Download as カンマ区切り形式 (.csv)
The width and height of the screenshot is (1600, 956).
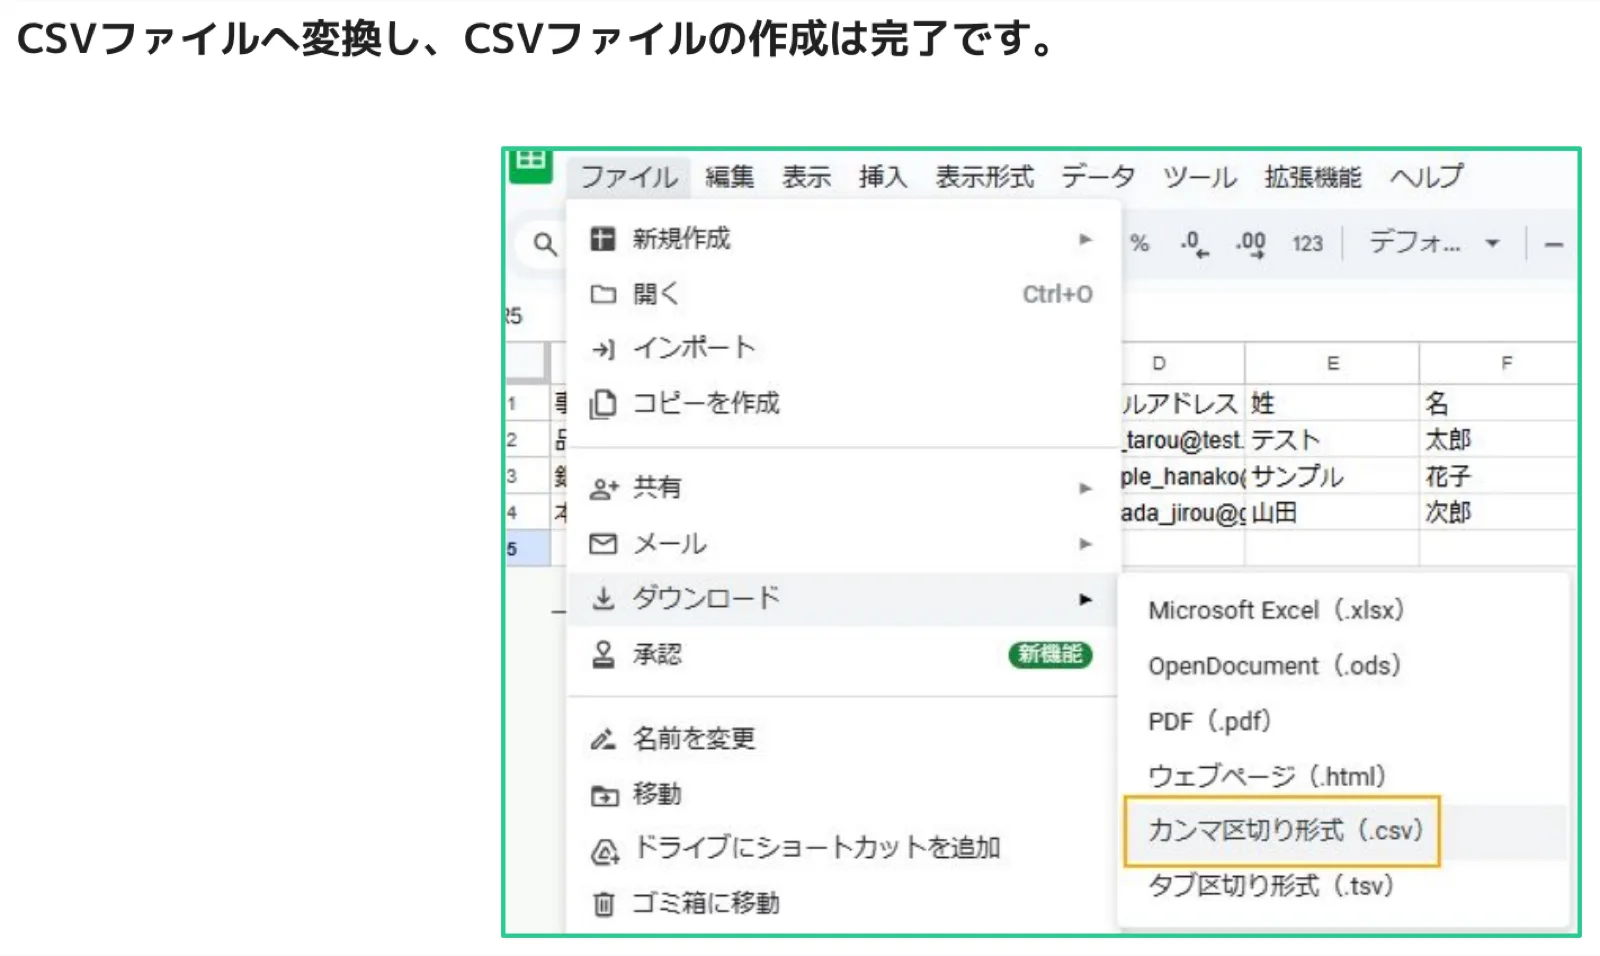(1342, 831)
